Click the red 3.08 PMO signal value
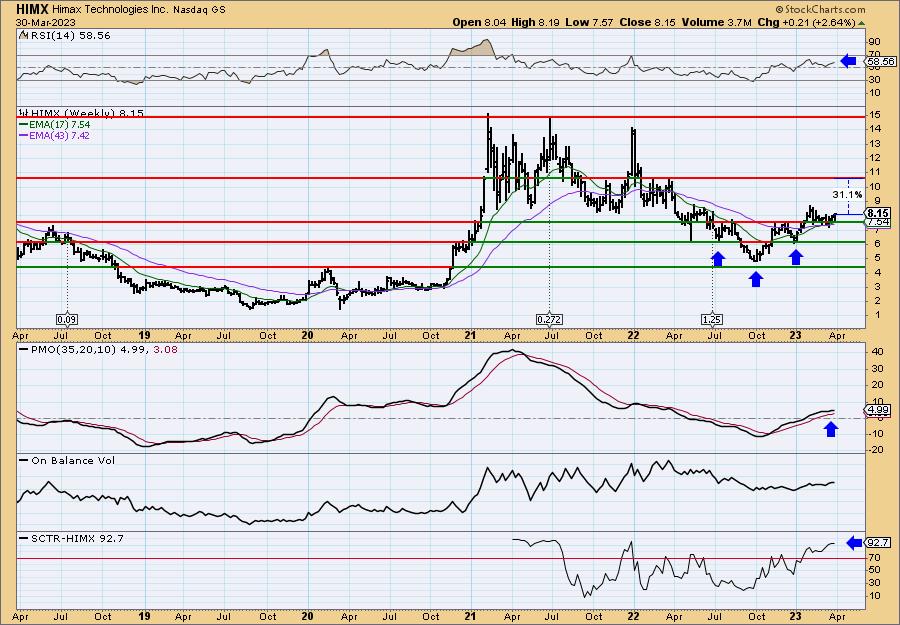 coord(166,349)
